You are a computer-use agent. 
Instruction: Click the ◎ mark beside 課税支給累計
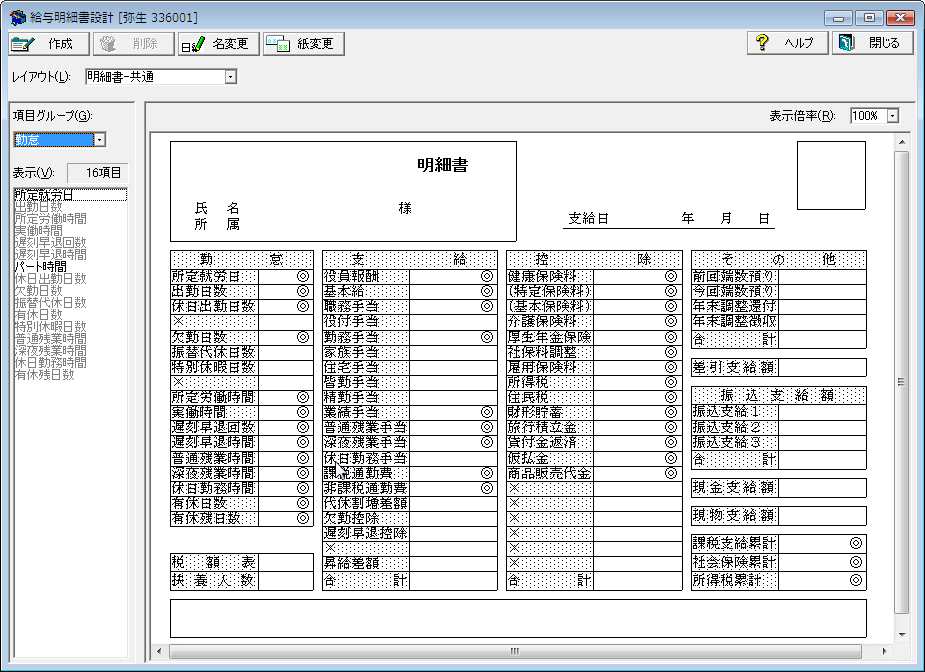pyautogui.click(x=855, y=543)
